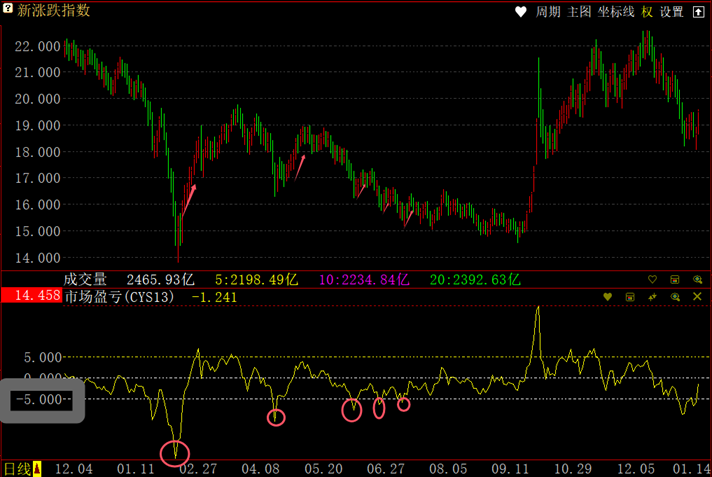712x477 pixels.
Task: Click the green 20:2392.63亿 value
Action: pyautogui.click(x=475, y=279)
